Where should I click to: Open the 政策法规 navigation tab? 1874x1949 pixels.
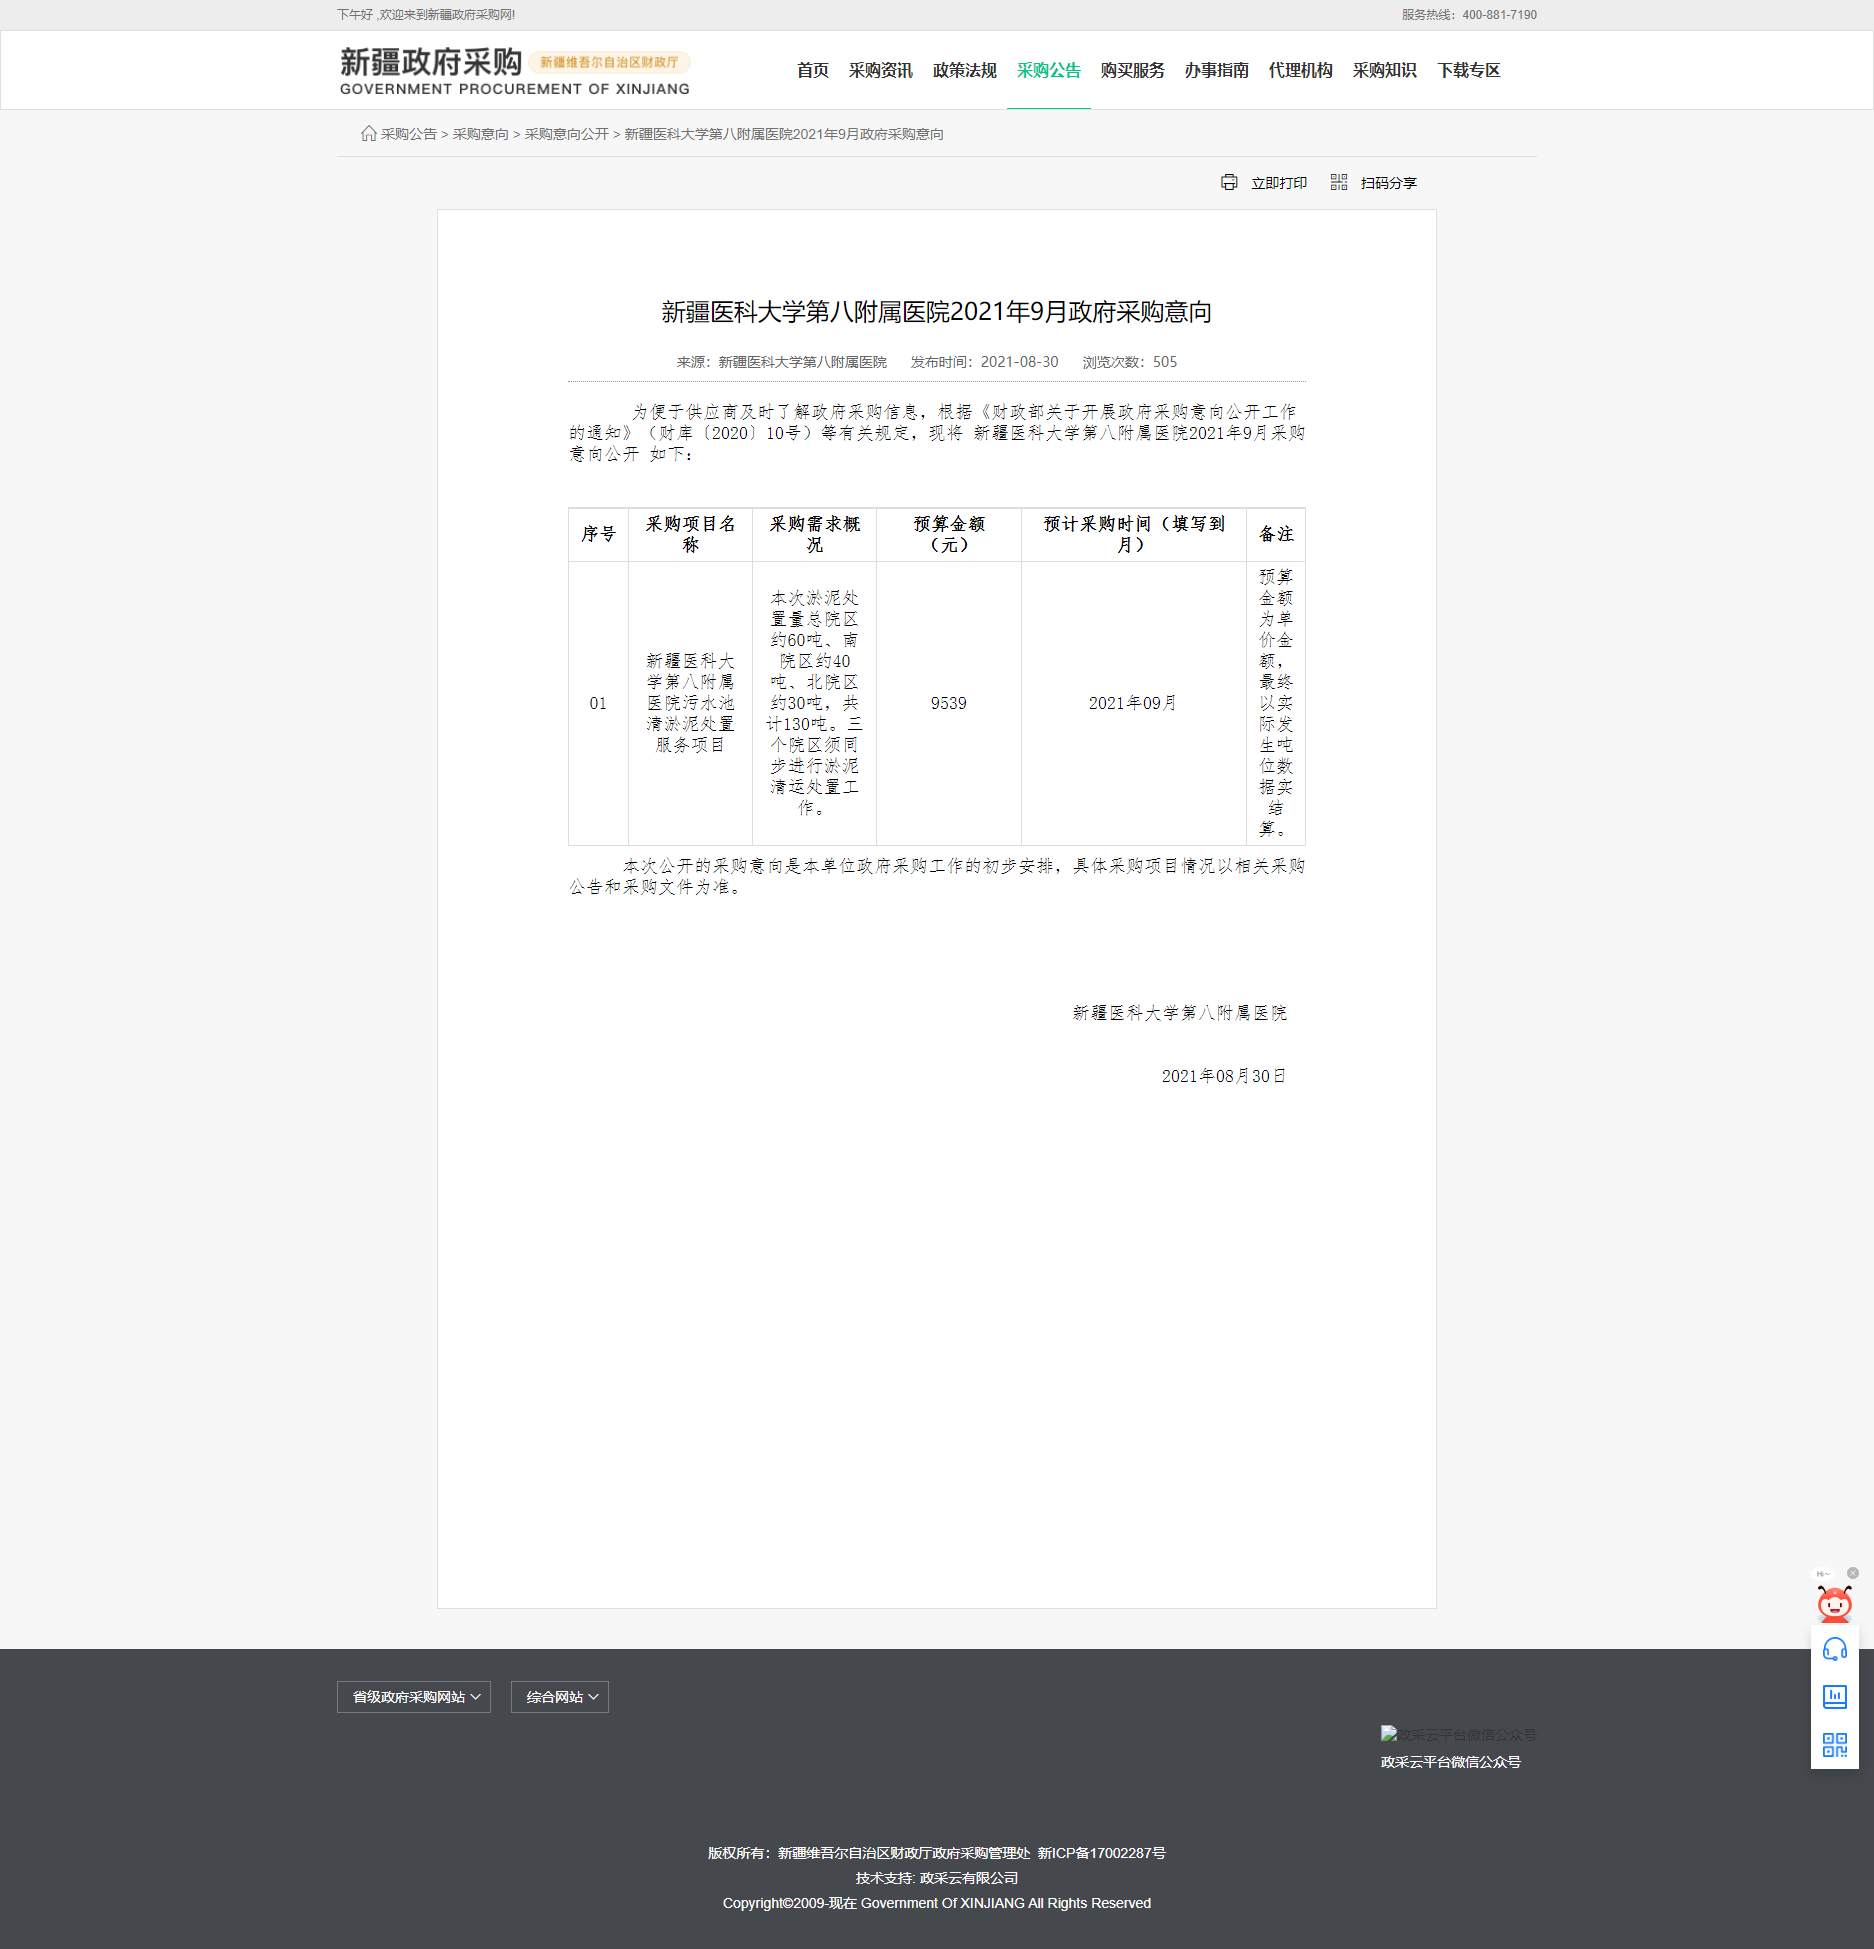[x=964, y=70]
